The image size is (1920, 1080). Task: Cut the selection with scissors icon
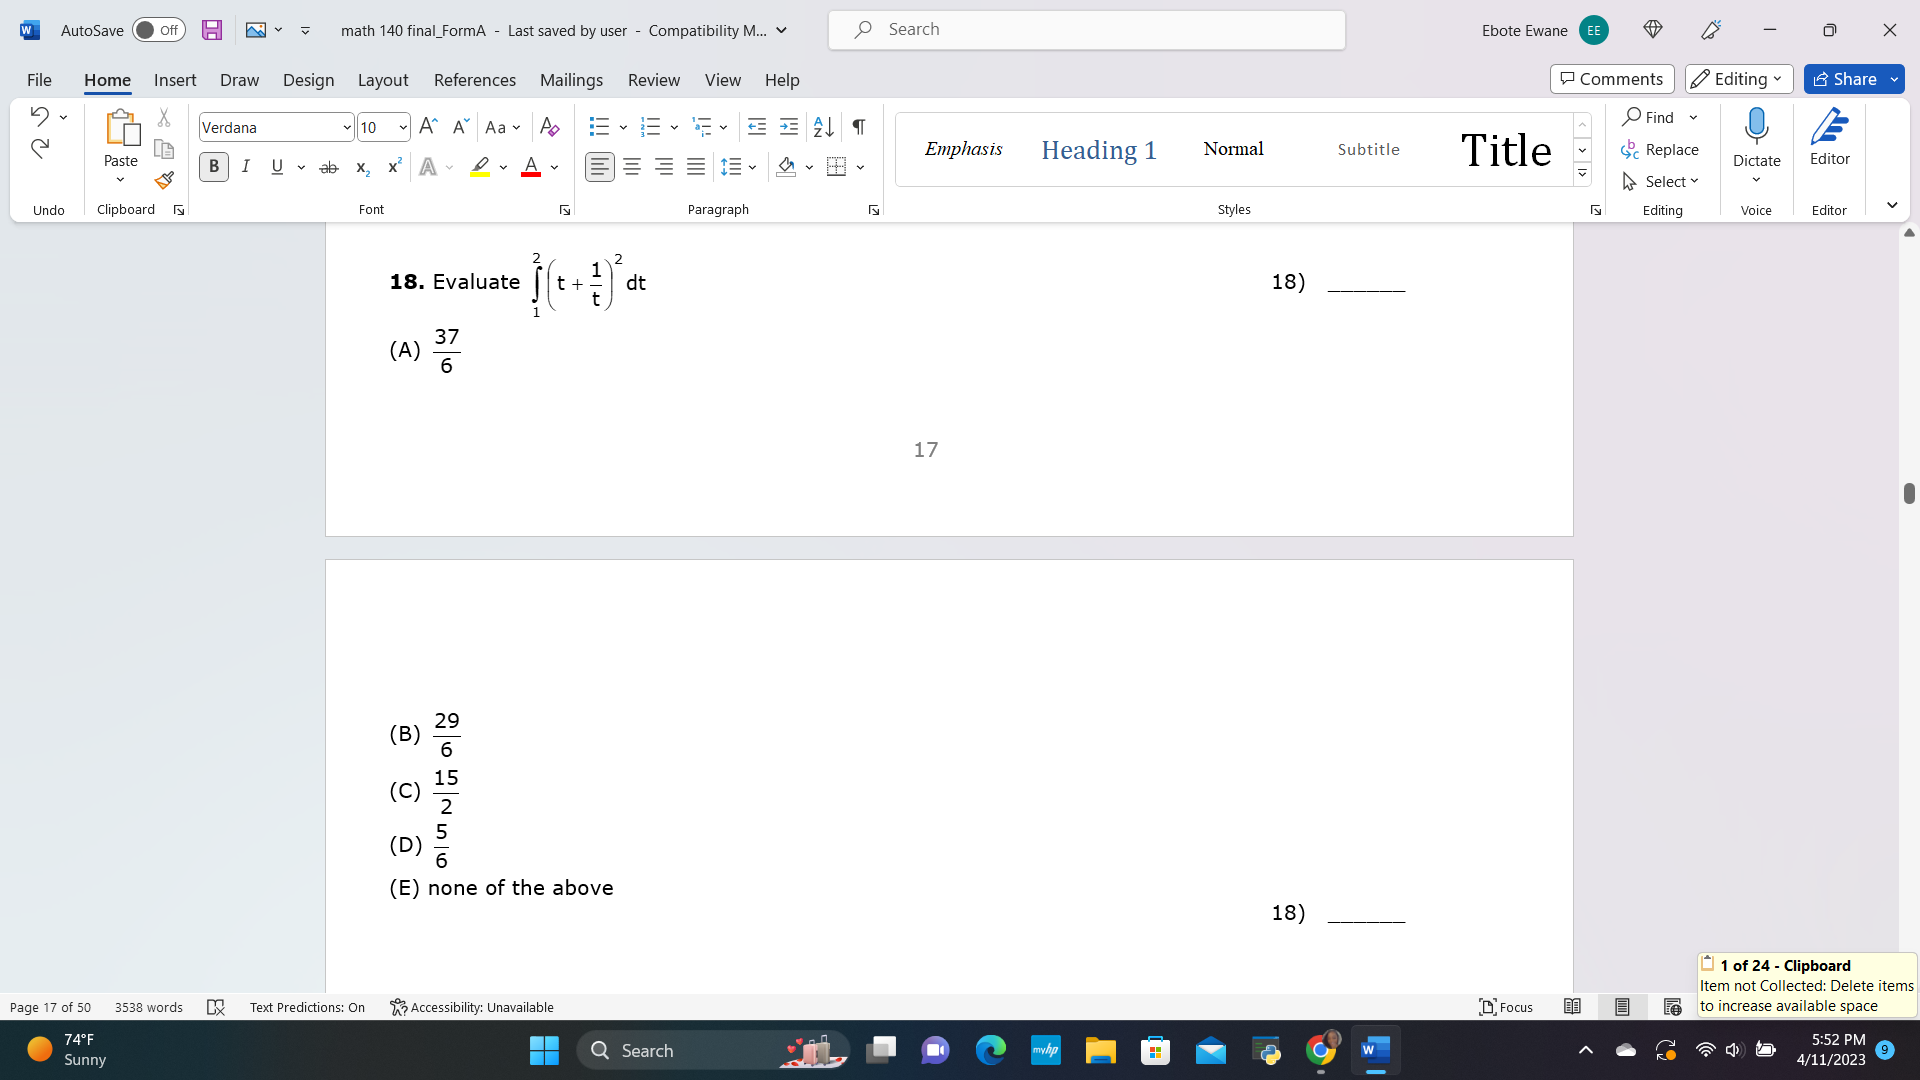point(163,117)
